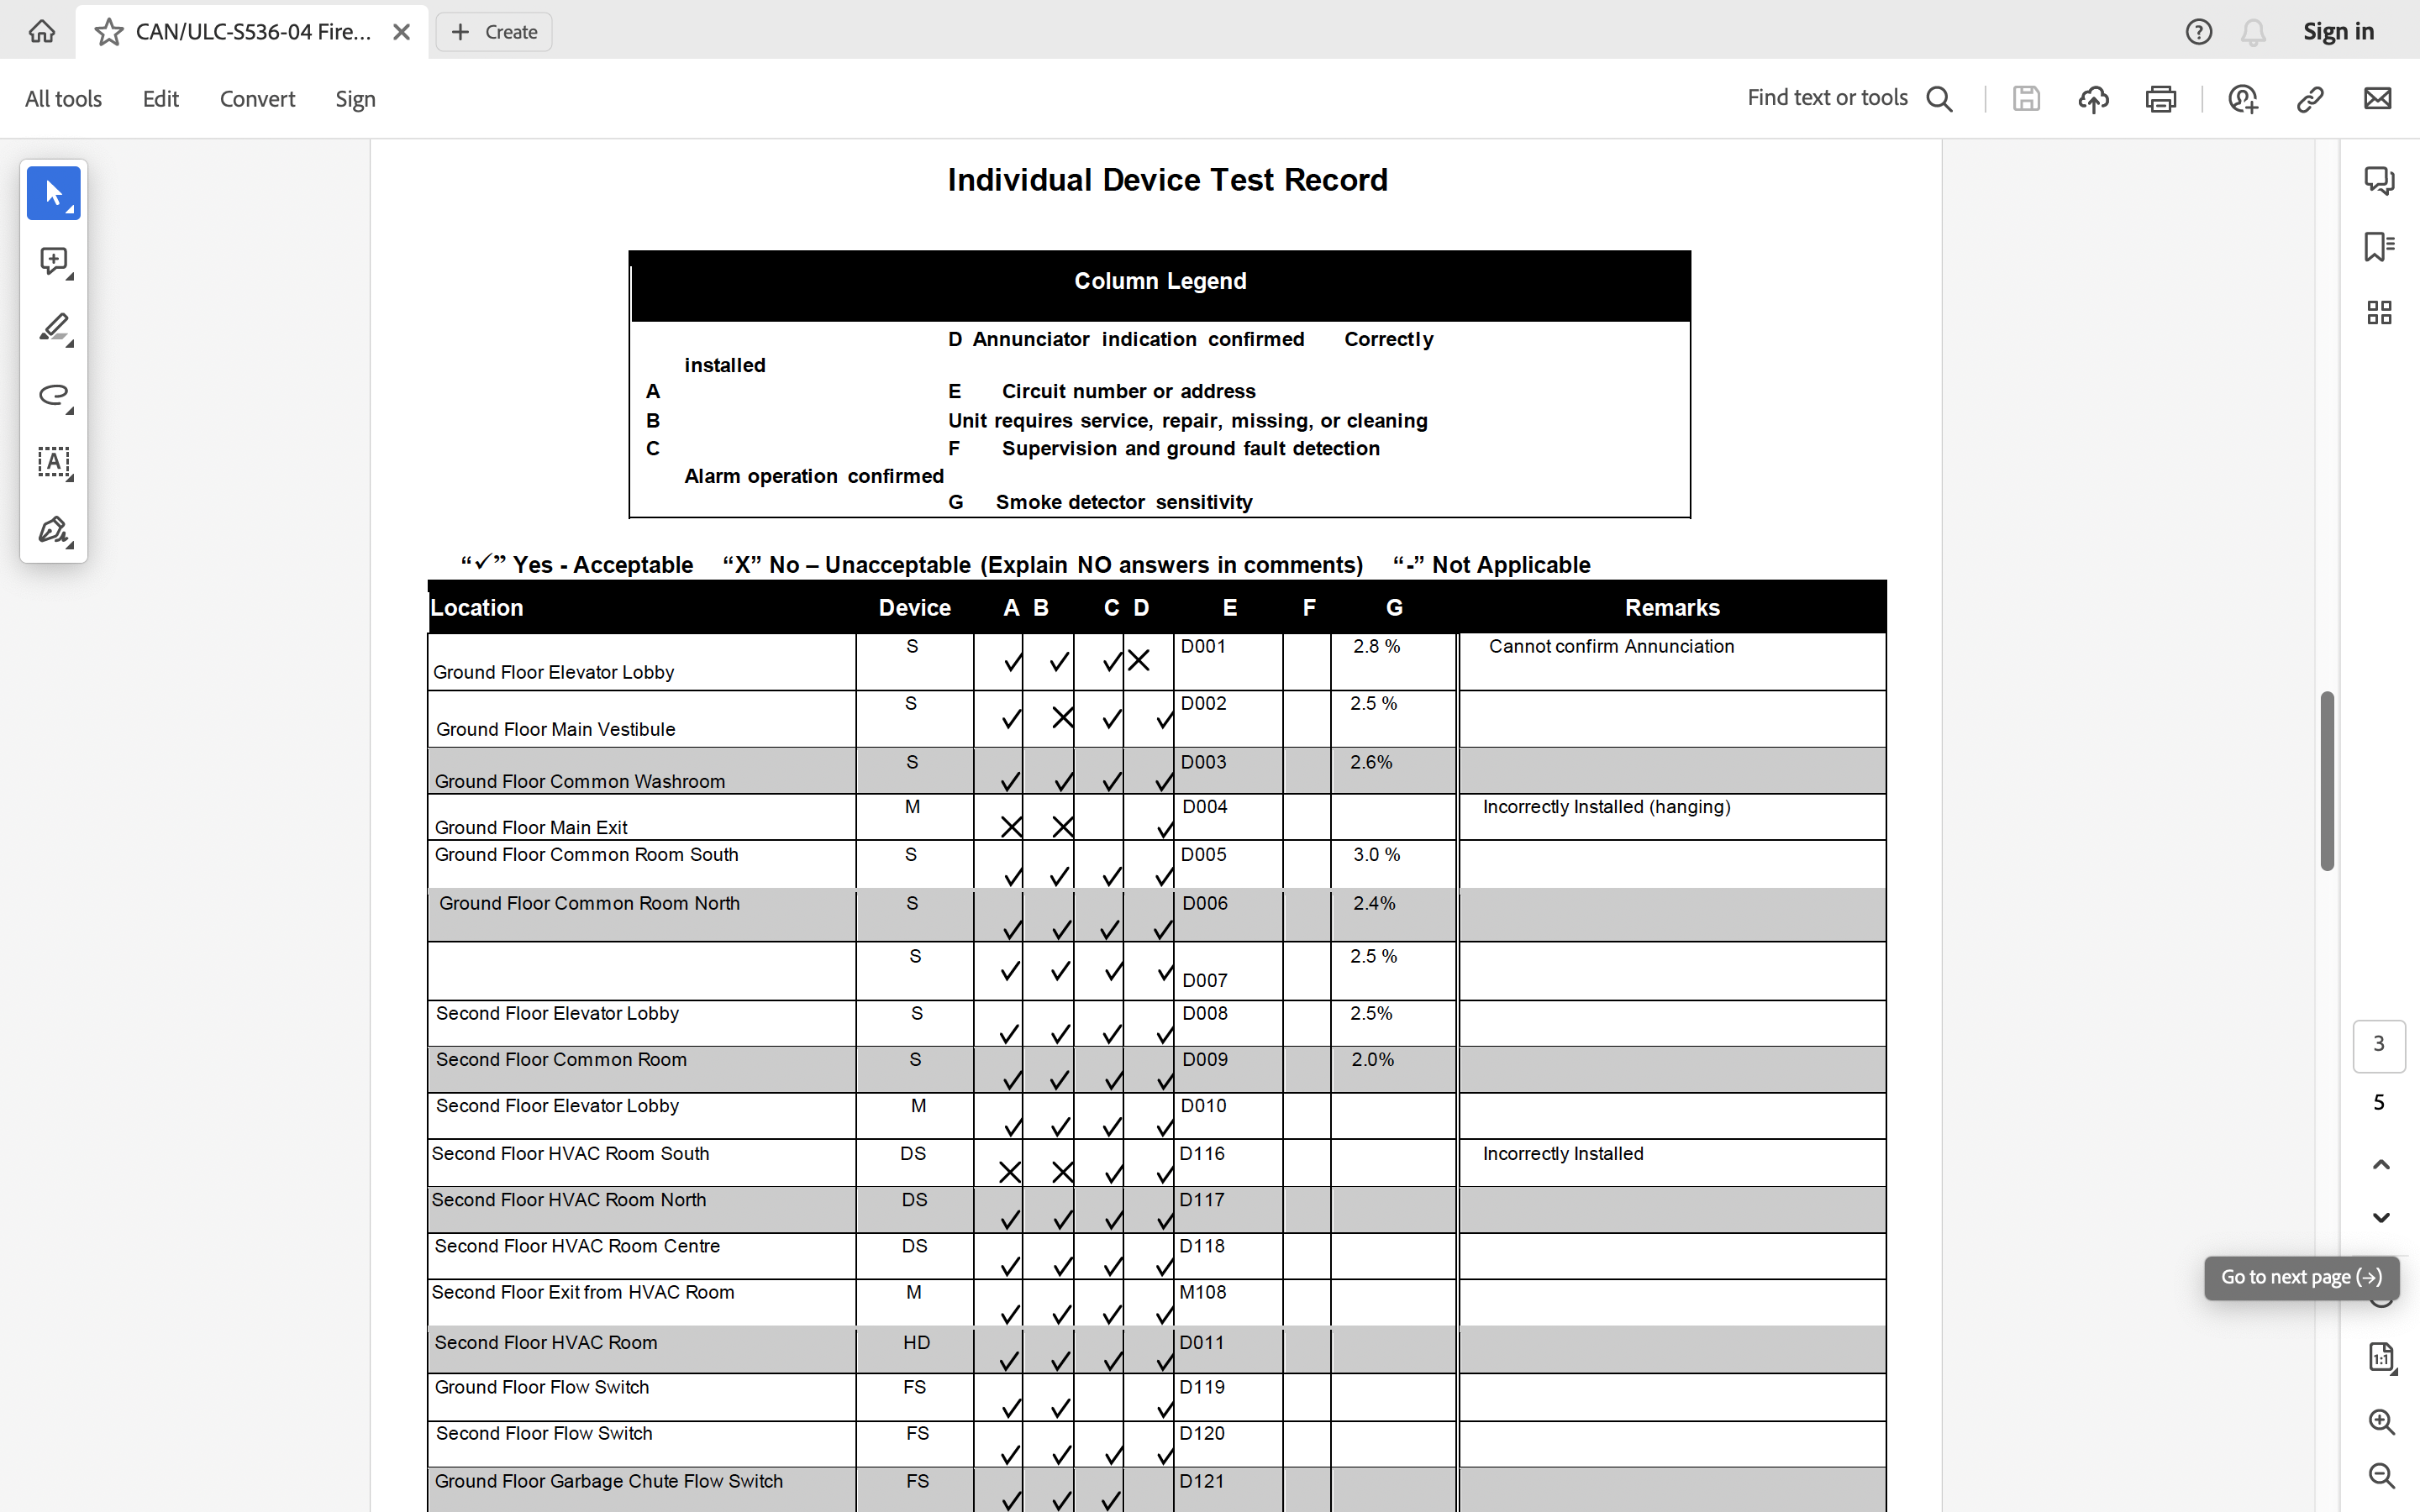Screen dimensions: 2420x1512
Task: Star the CAN/ULC-S536-04 document tab
Action: pyautogui.click(x=108, y=32)
